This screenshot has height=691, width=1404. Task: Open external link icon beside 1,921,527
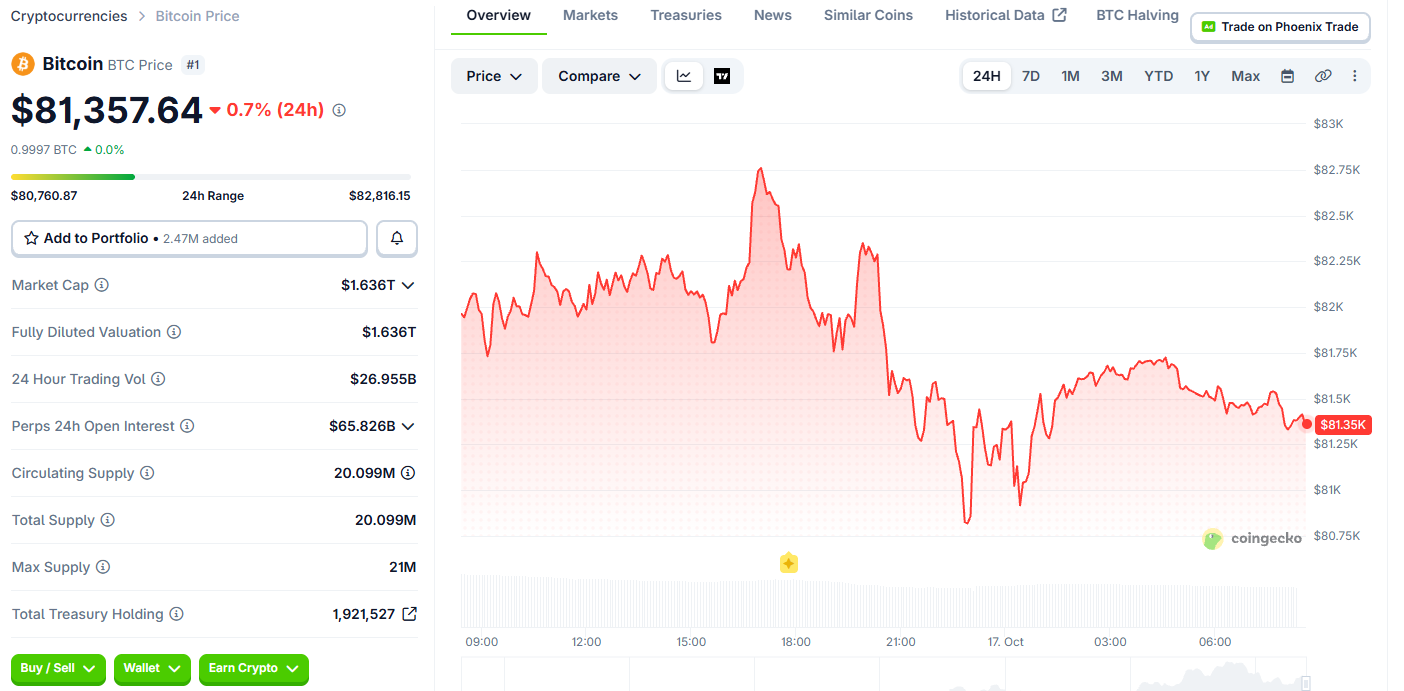click(409, 614)
